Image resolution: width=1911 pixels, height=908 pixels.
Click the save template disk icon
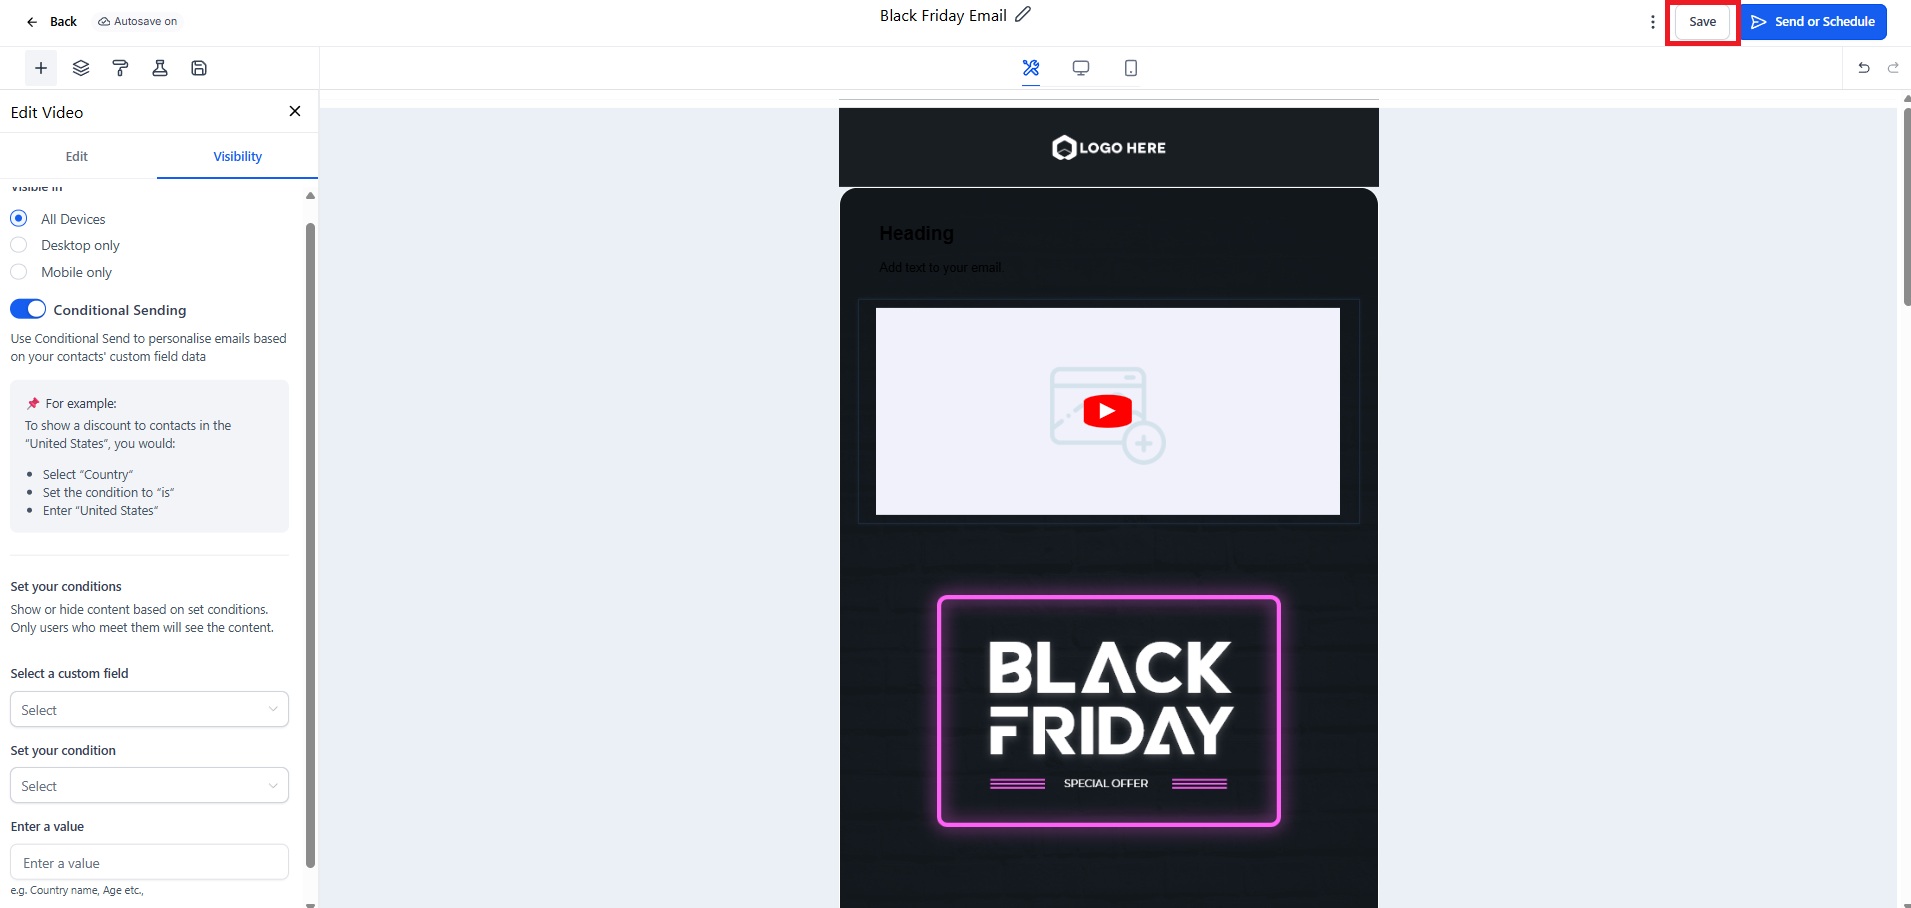click(x=199, y=68)
